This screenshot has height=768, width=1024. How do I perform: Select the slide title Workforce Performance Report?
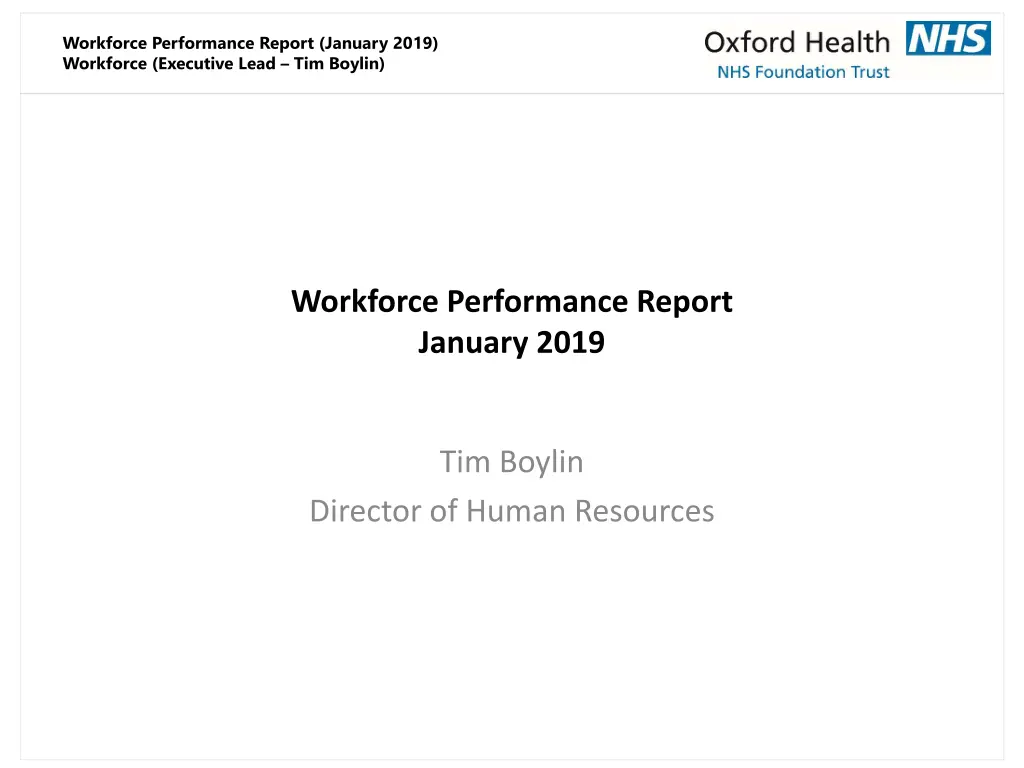[511, 300]
